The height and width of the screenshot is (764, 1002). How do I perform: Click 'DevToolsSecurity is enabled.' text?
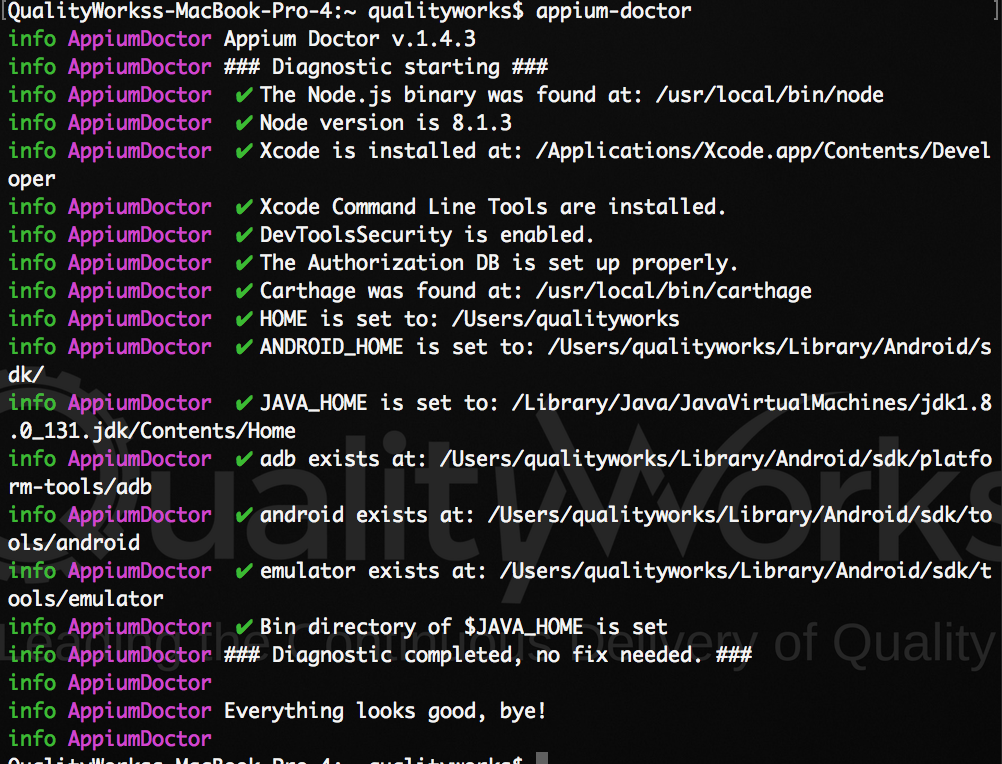[x=426, y=235]
